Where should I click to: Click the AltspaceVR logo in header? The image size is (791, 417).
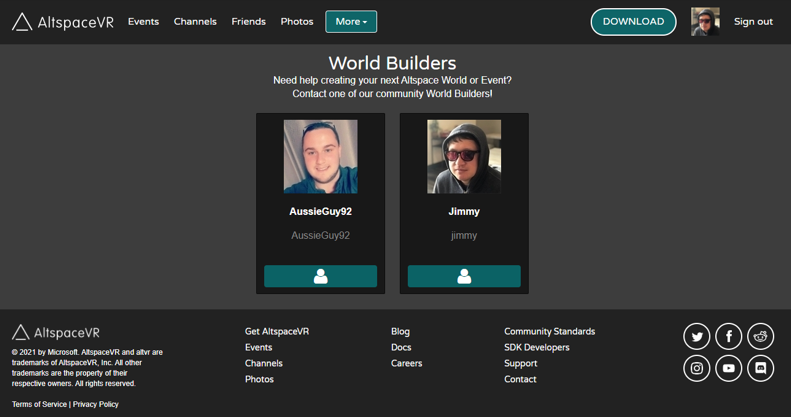pos(63,22)
